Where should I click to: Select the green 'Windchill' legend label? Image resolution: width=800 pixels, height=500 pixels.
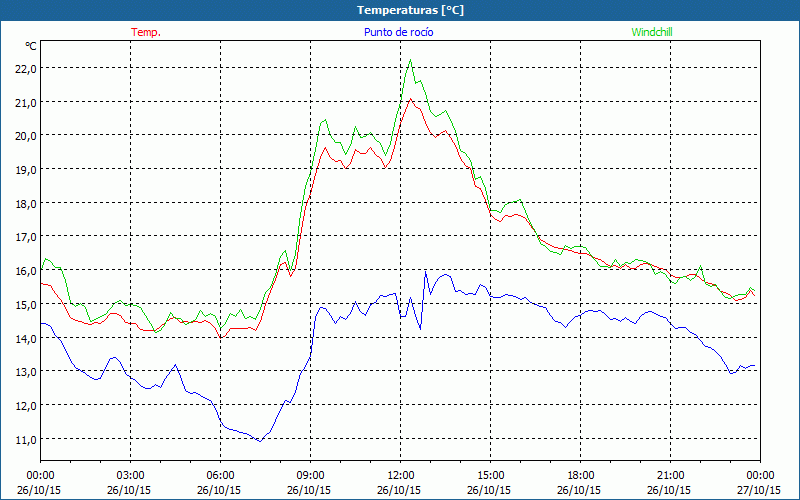click(x=652, y=32)
